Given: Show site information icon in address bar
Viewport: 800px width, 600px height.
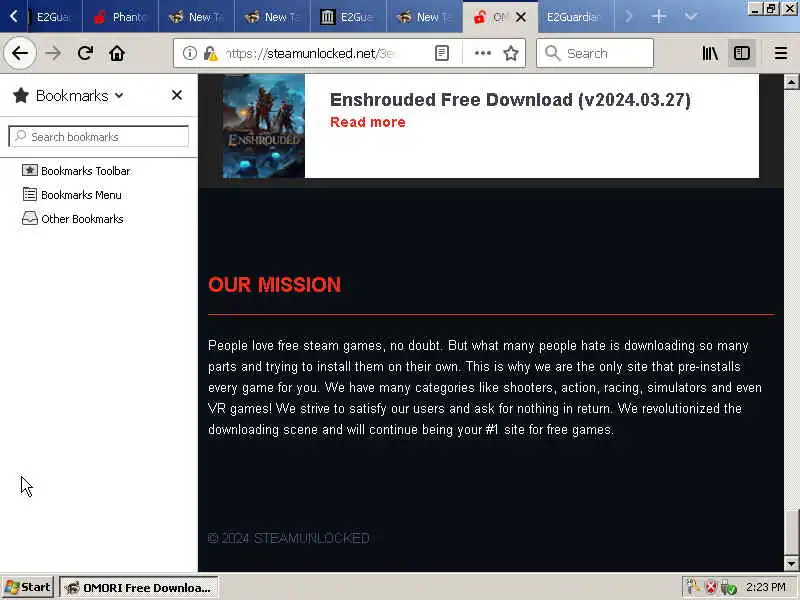Looking at the screenshot, I should point(189,53).
